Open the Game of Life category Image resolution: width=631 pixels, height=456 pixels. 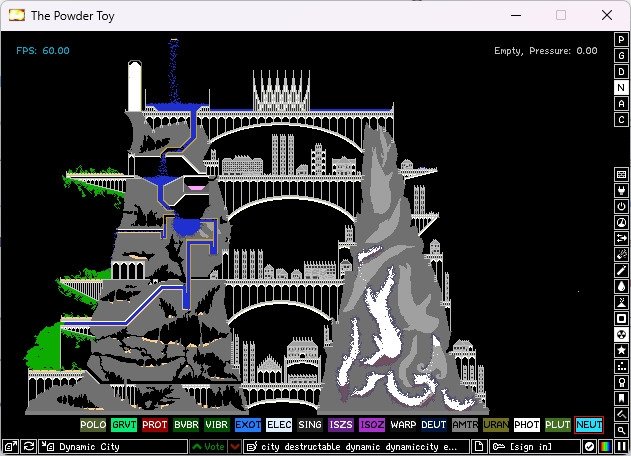pos(621,366)
